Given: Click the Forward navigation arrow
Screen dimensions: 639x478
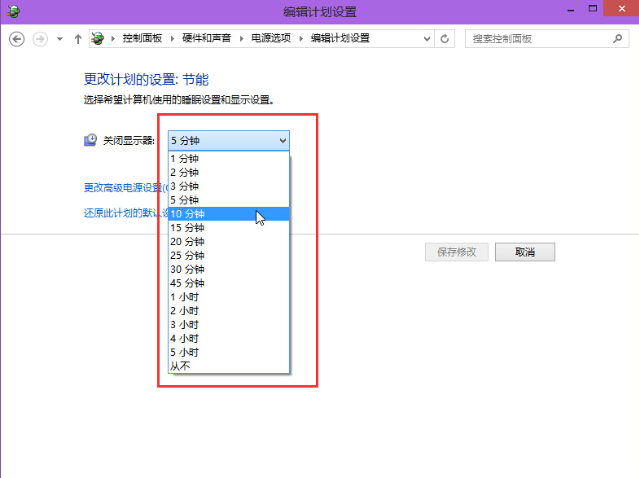Looking at the screenshot, I should click(40, 38).
